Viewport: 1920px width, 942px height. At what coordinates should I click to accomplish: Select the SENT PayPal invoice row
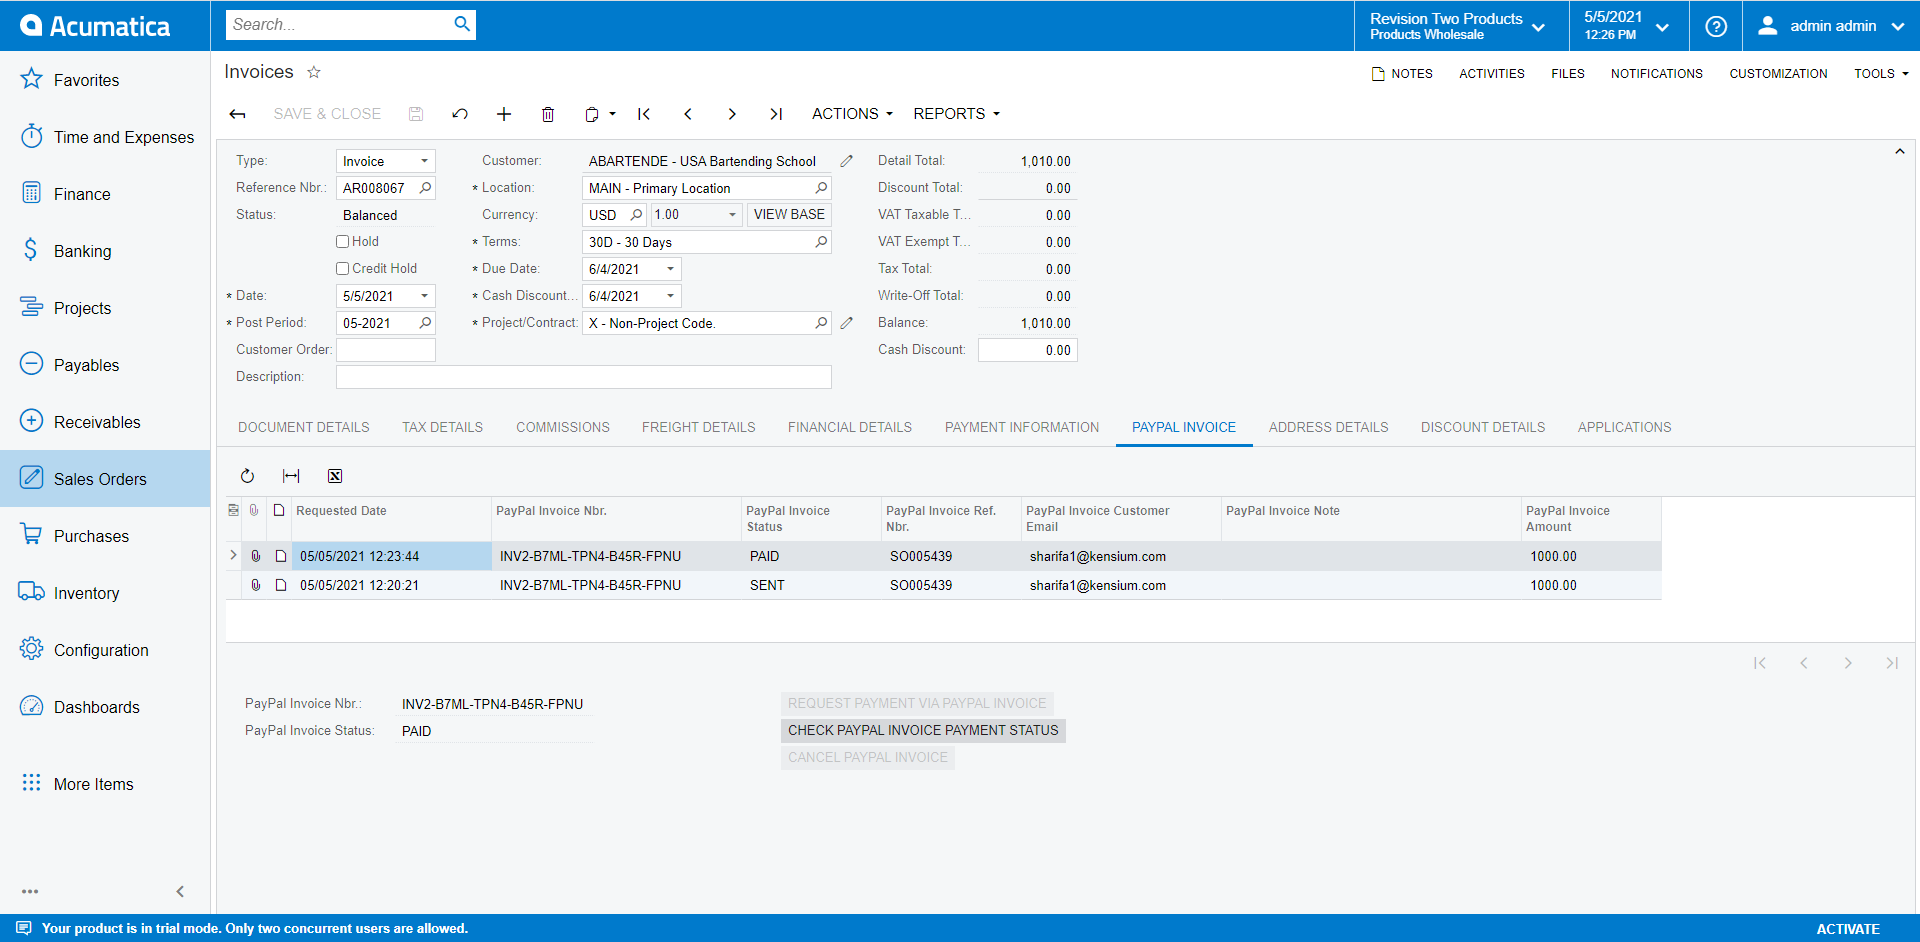point(944,585)
